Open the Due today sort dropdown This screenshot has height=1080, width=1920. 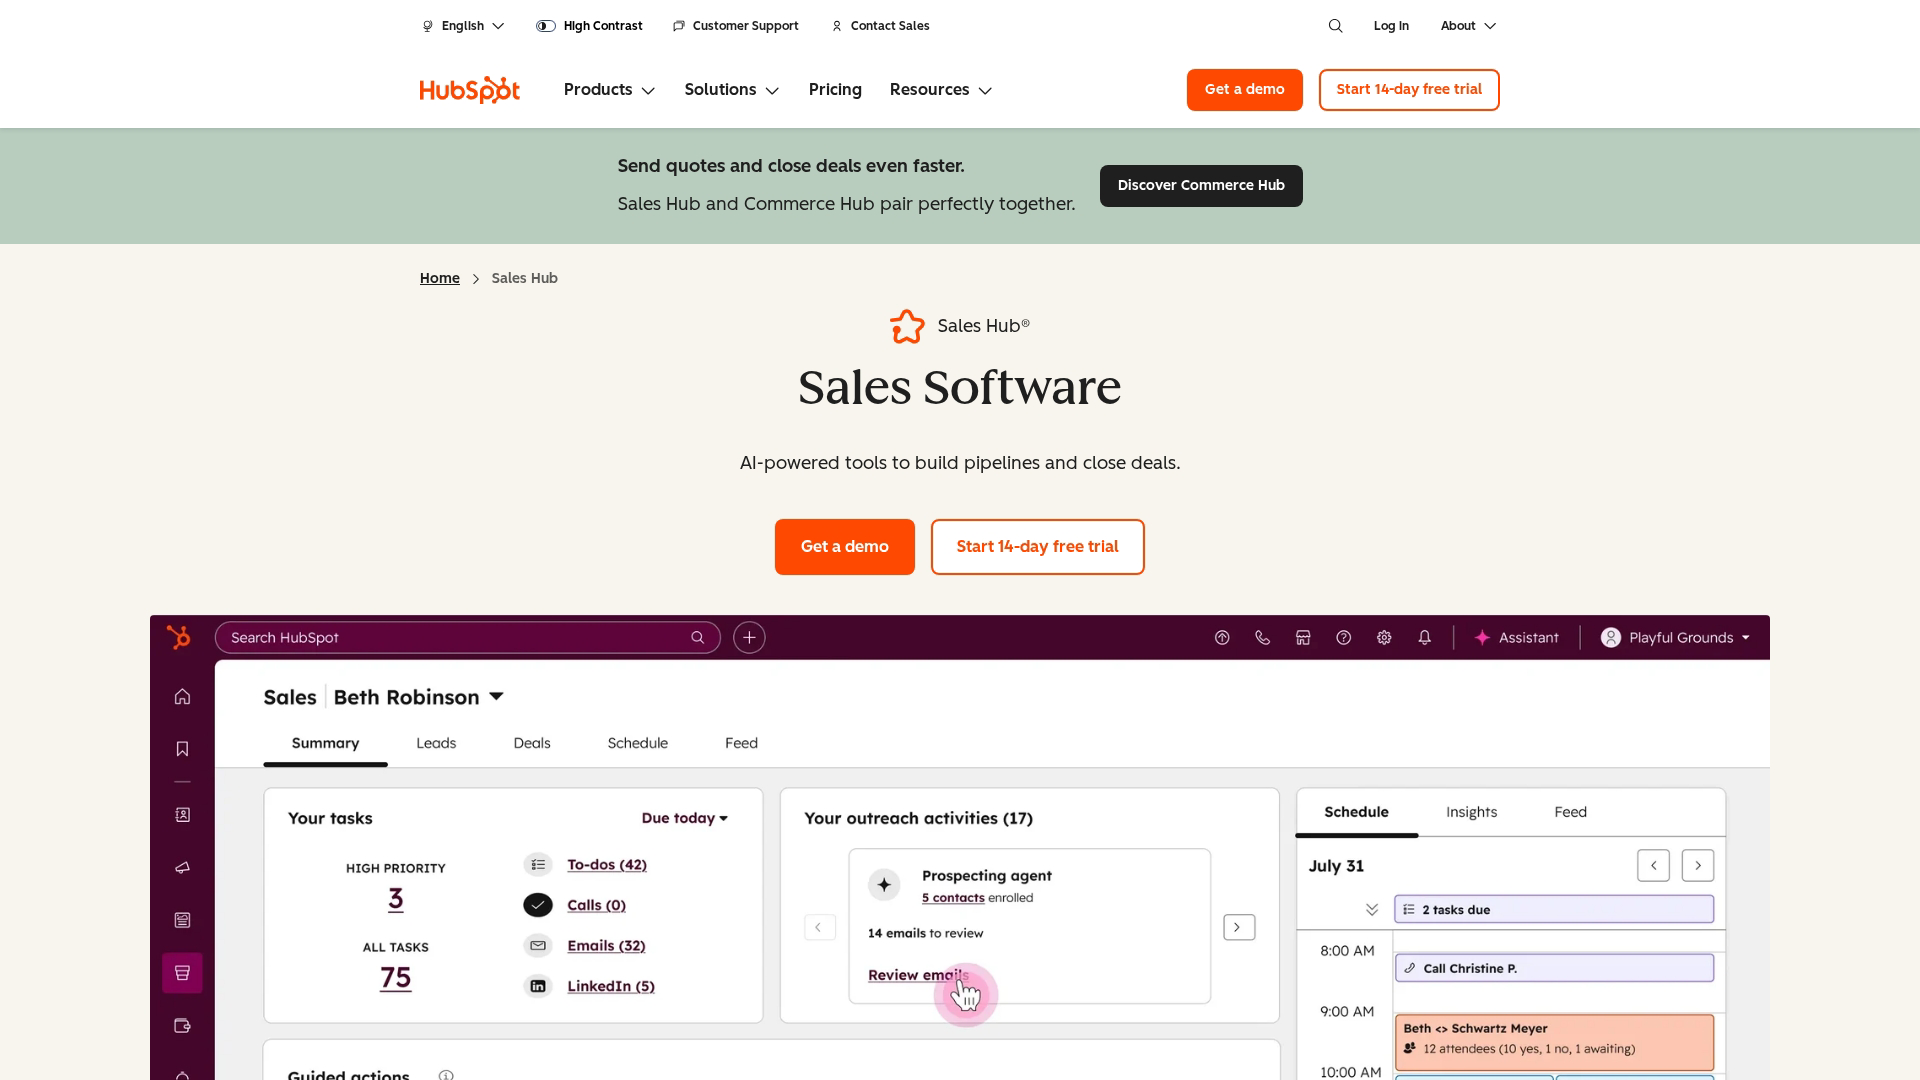click(x=684, y=818)
